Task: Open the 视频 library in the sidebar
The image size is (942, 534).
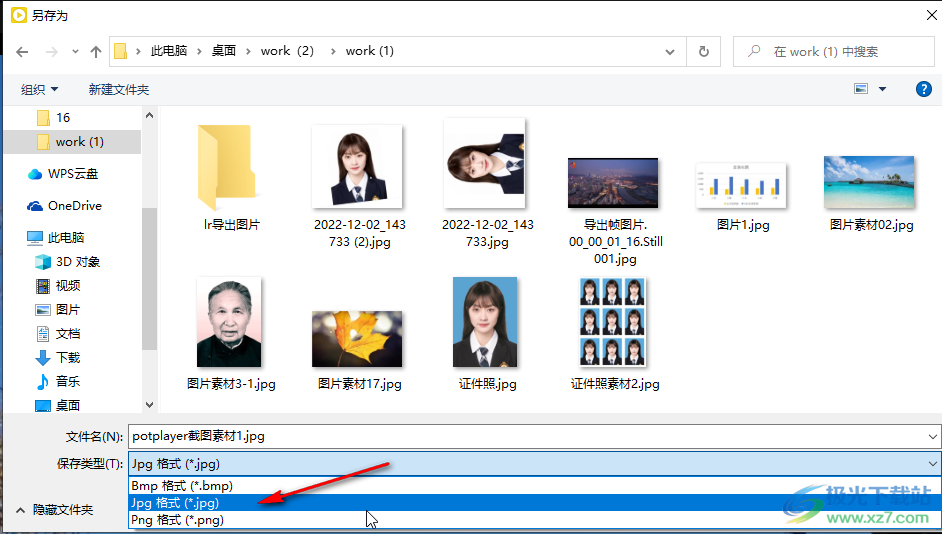Action: coord(58,286)
